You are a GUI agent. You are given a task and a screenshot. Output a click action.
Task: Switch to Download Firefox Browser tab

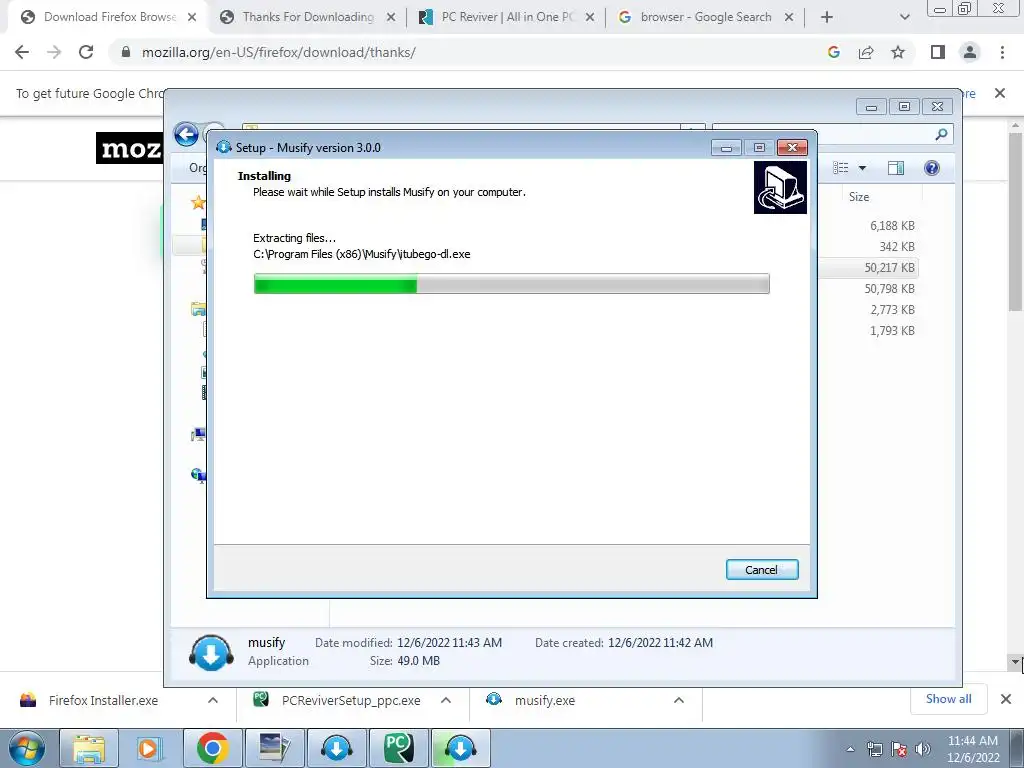pyautogui.click(x=108, y=17)
